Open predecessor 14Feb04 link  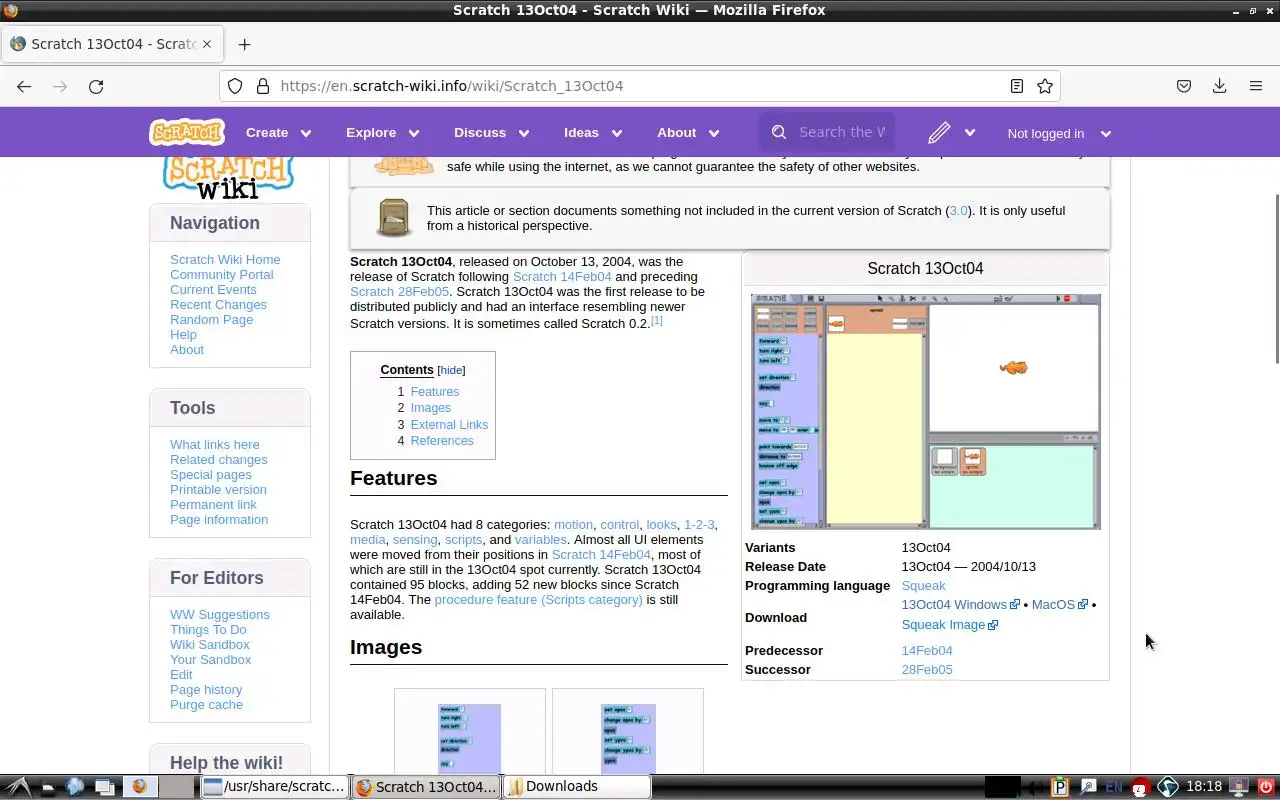[927, 651]
